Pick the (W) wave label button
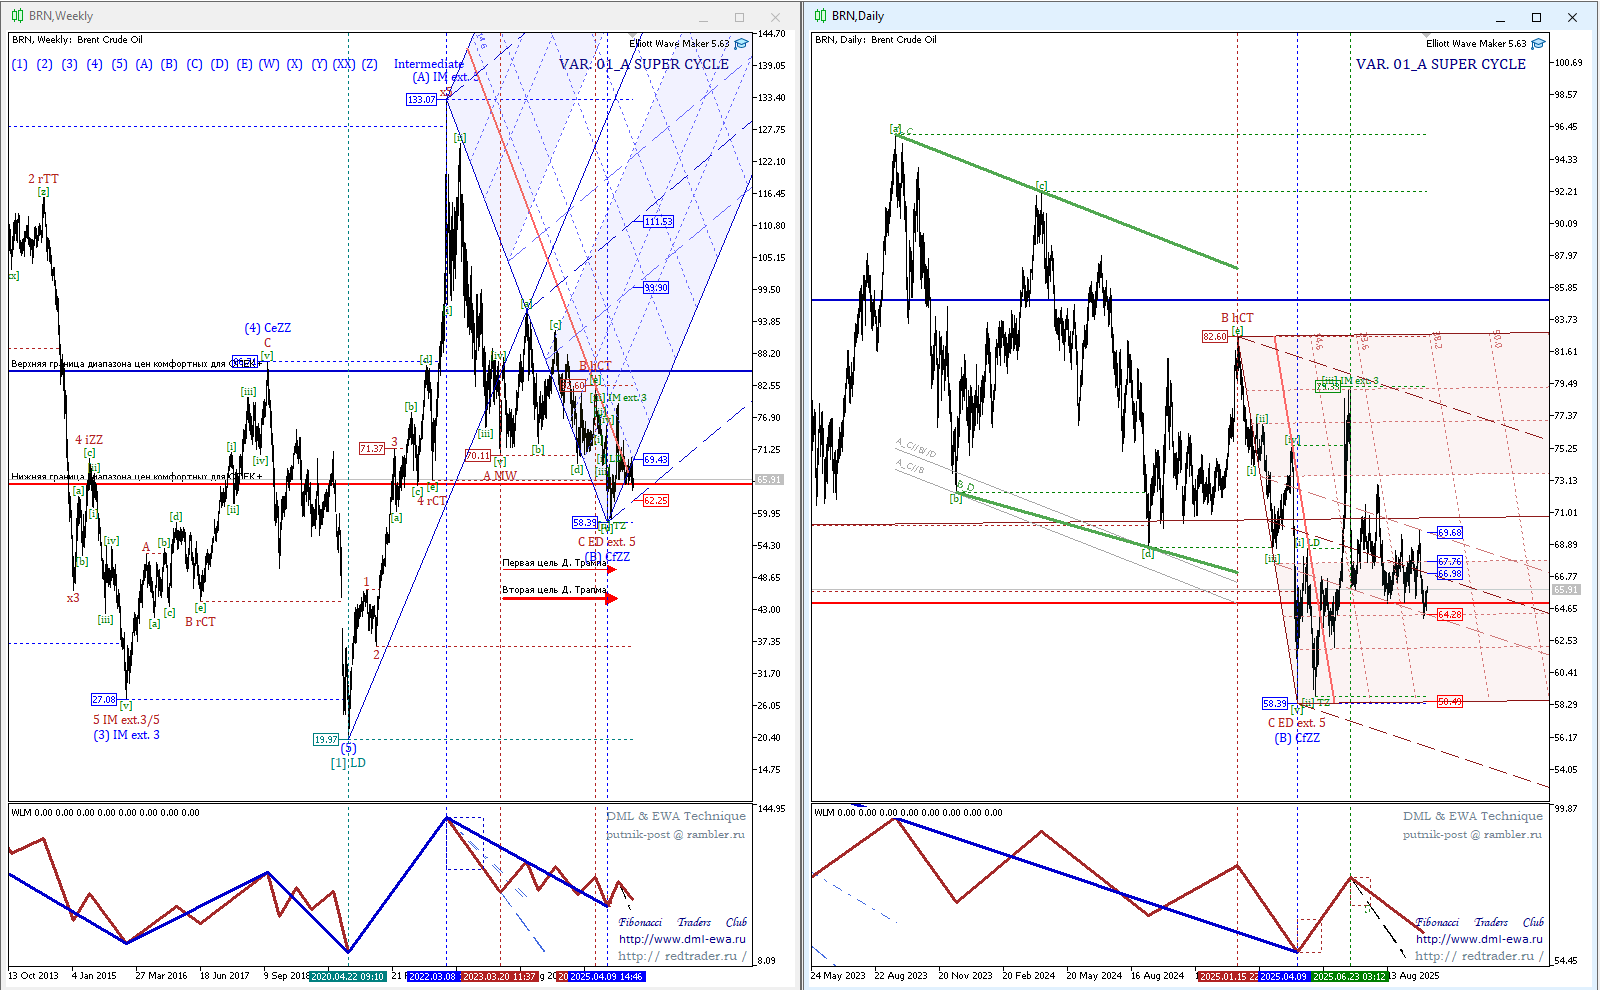This screenshot has width=1600, height=990. (269, 64)
